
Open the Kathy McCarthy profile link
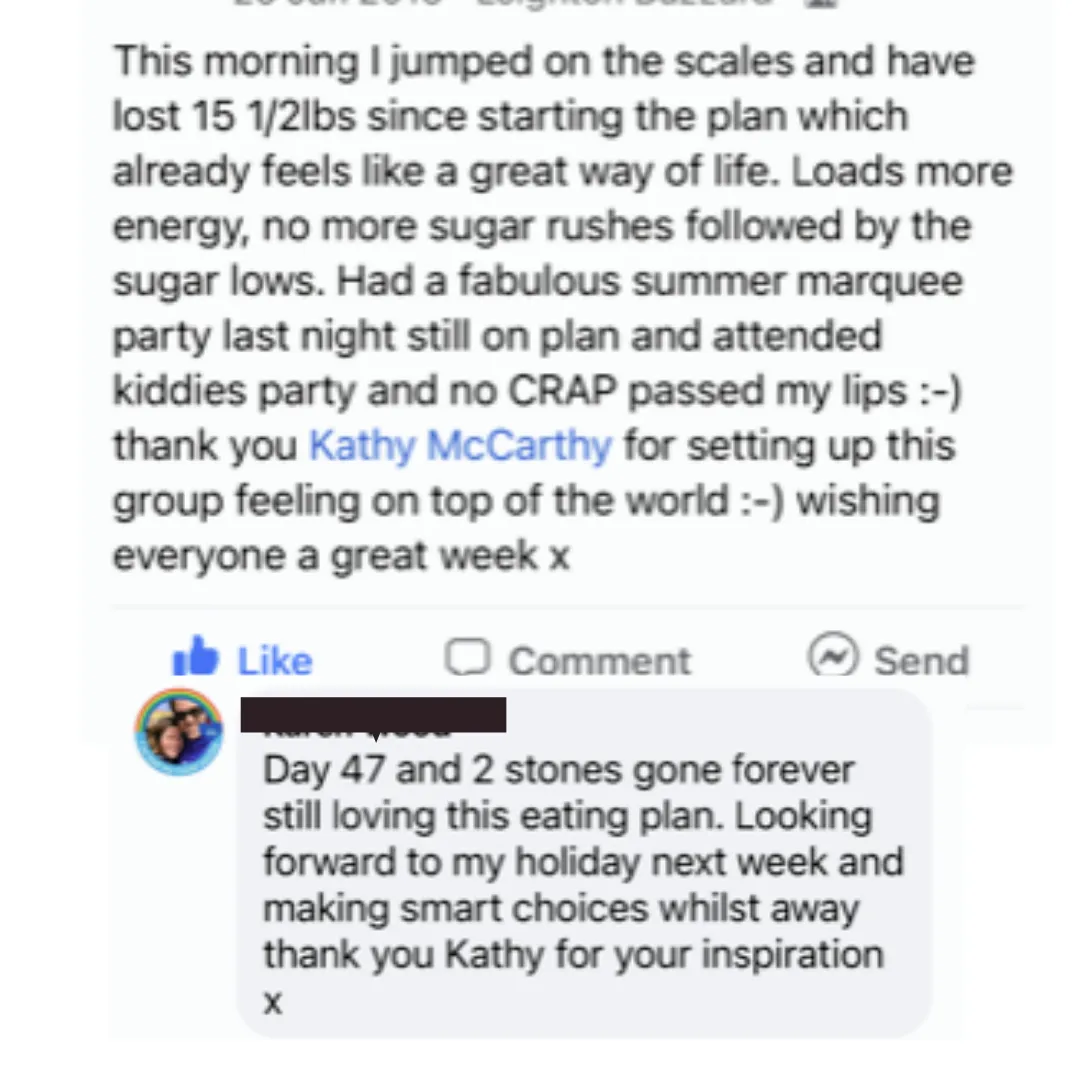[x=460, y=446]
